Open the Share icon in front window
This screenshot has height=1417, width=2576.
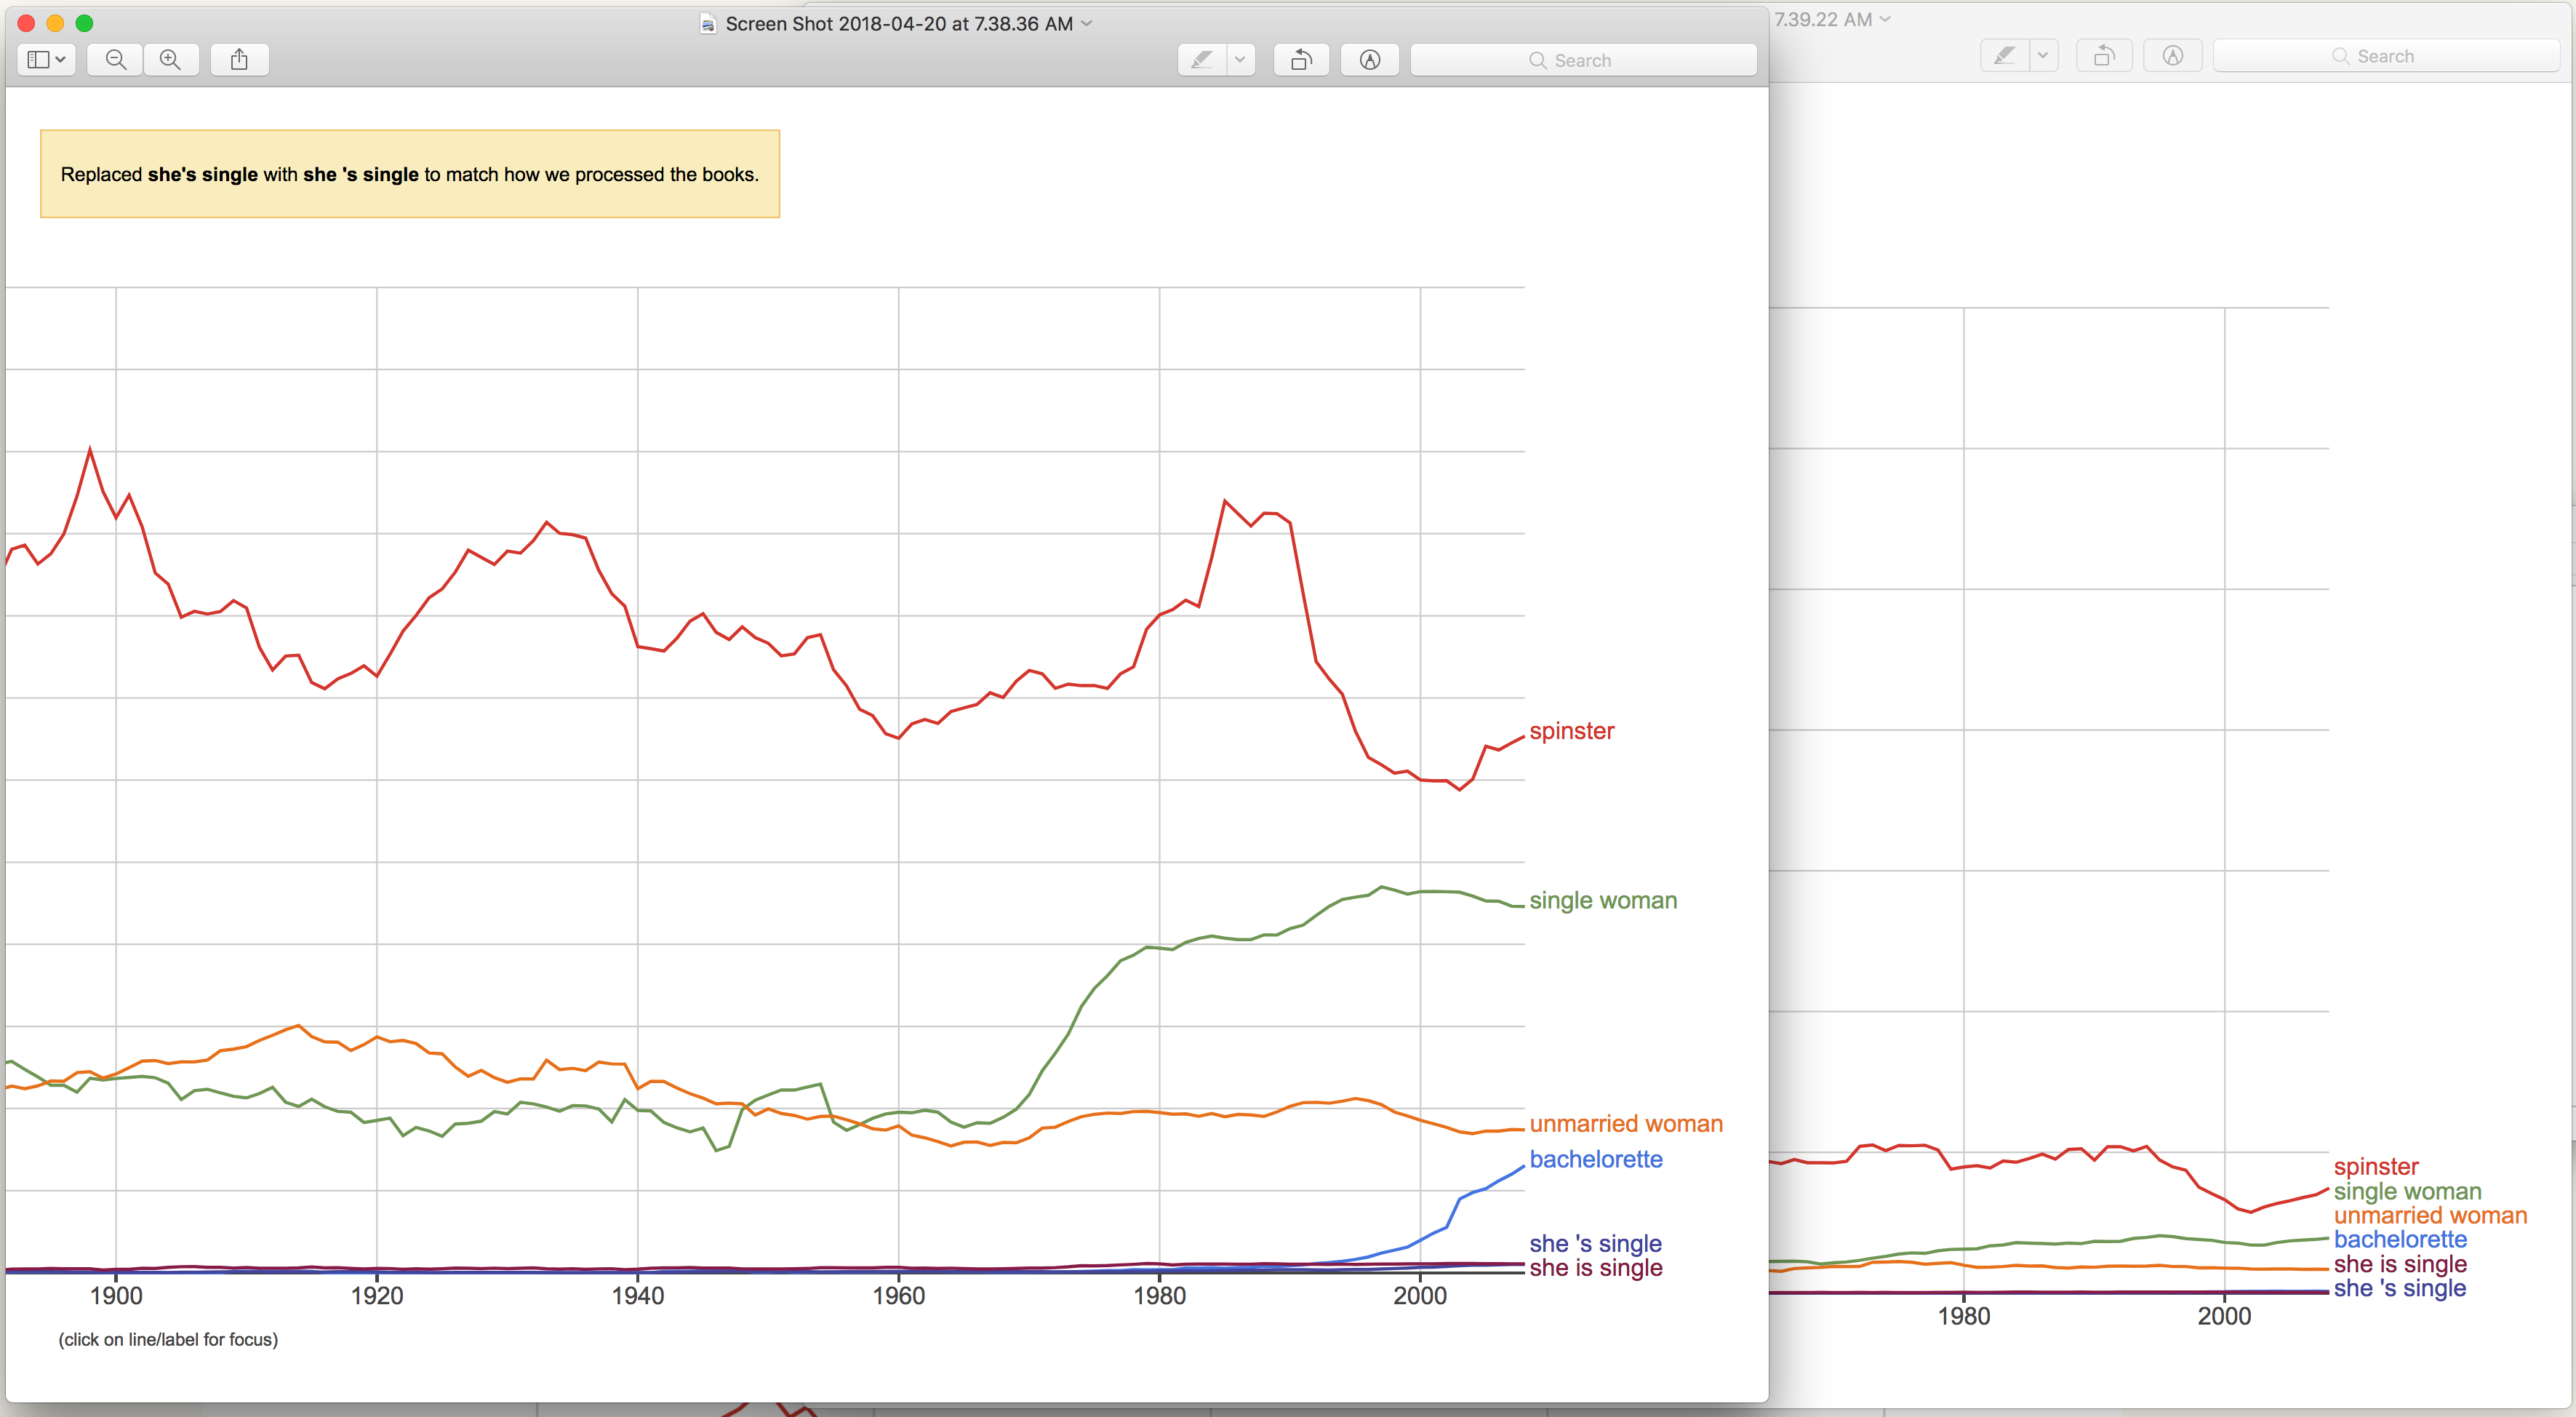(239, 60)
